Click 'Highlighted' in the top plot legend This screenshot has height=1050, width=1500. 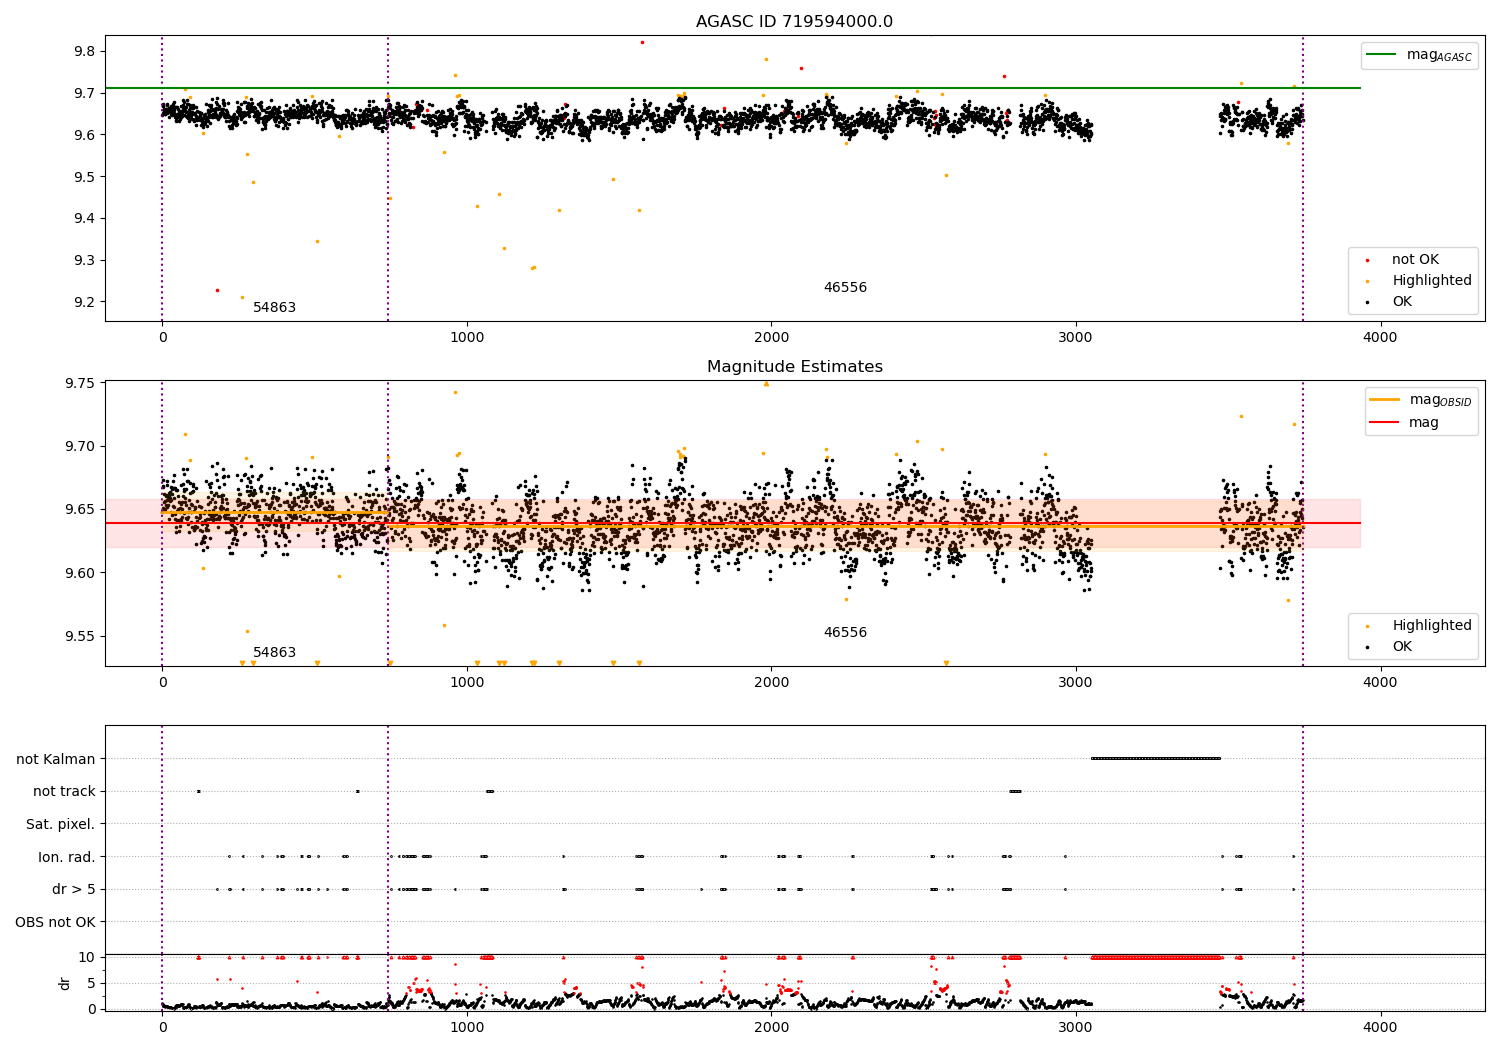[1431, 281]
